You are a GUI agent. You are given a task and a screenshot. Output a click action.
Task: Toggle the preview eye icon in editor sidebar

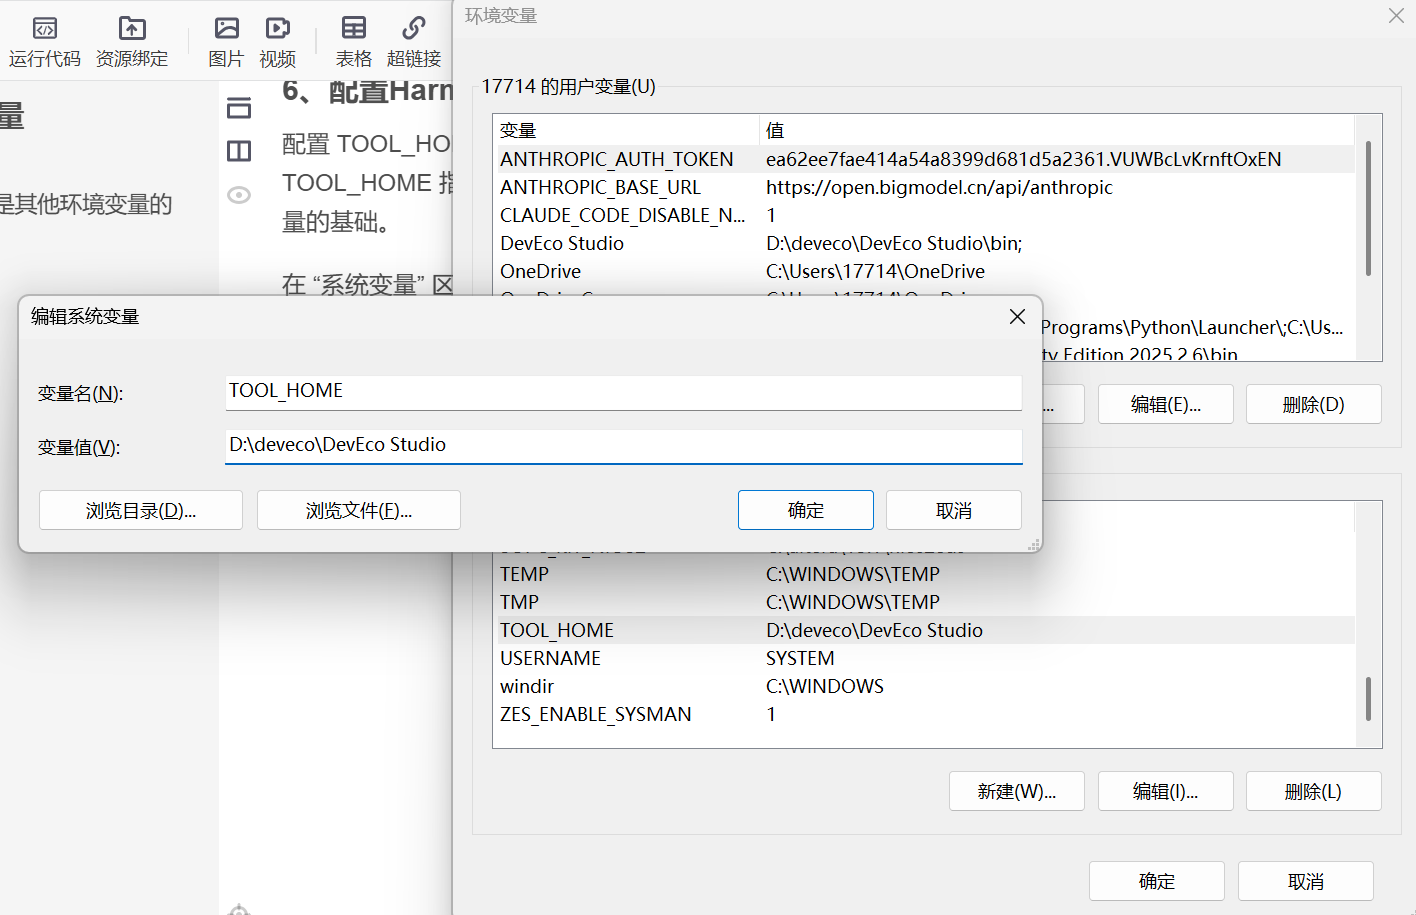pos(239,195)
